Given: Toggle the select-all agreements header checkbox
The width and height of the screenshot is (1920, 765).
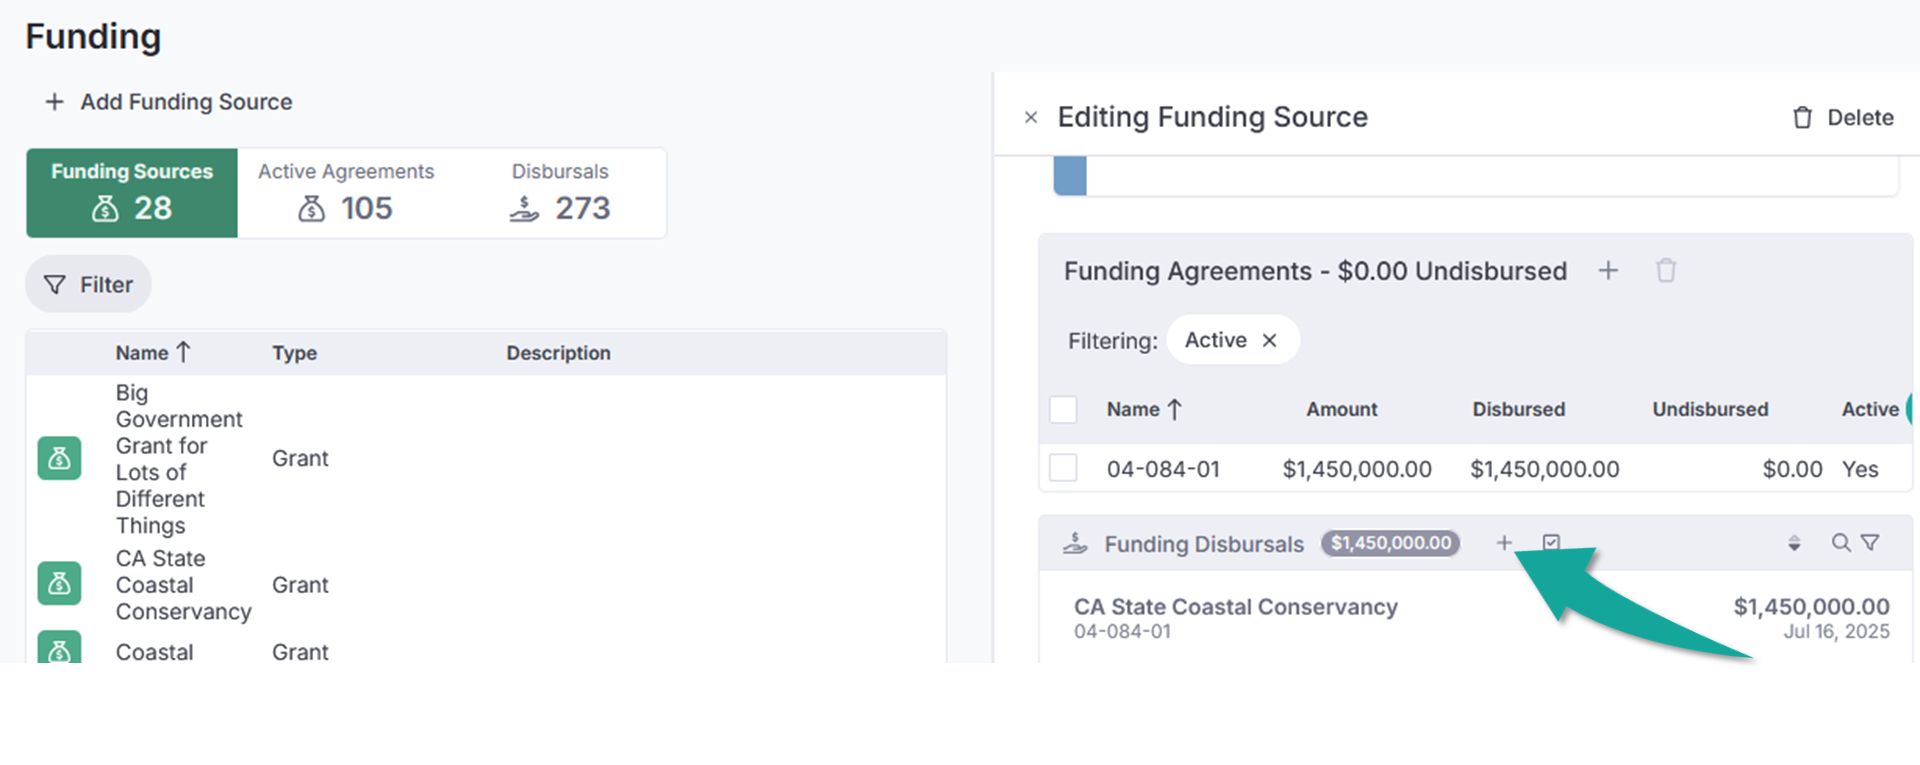Looking at the screenshot, I should [1063, 409].
